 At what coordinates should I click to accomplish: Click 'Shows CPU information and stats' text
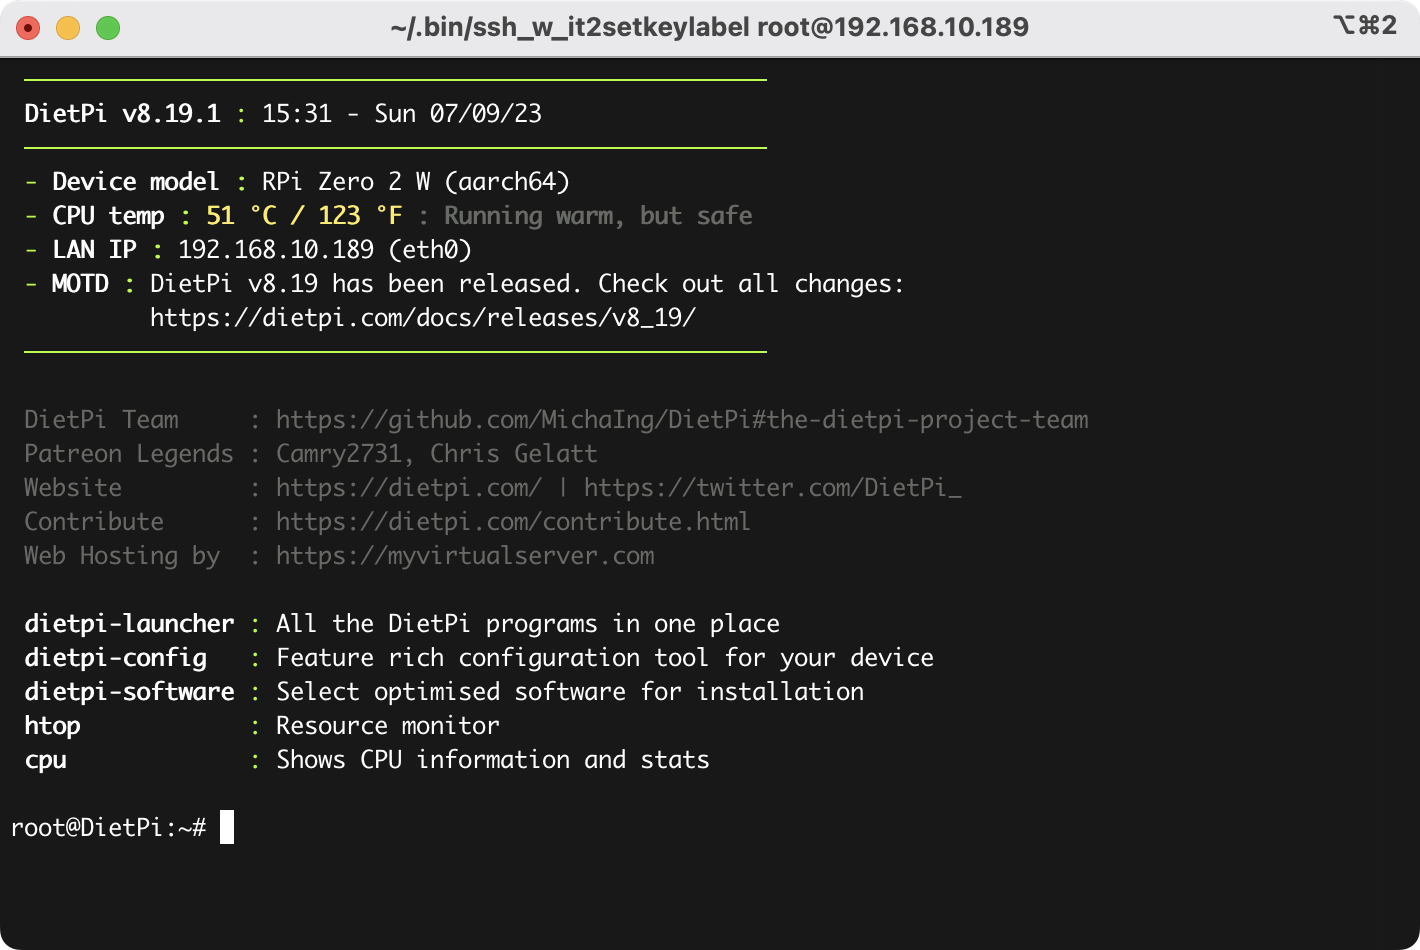(493, 760)
